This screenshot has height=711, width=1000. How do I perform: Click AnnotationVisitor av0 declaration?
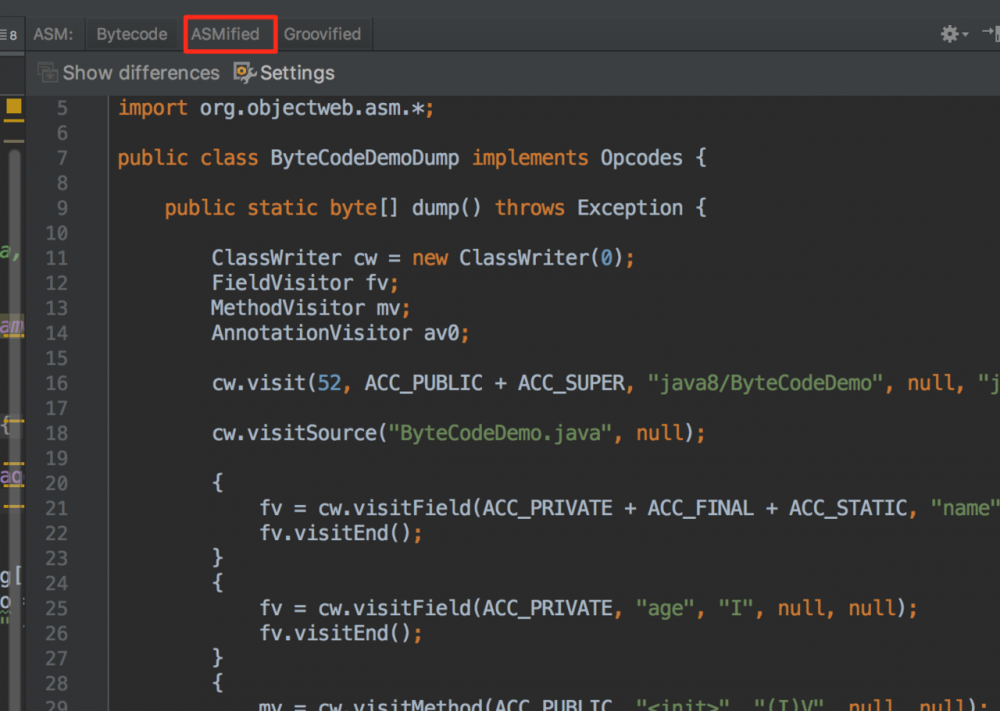340,333
